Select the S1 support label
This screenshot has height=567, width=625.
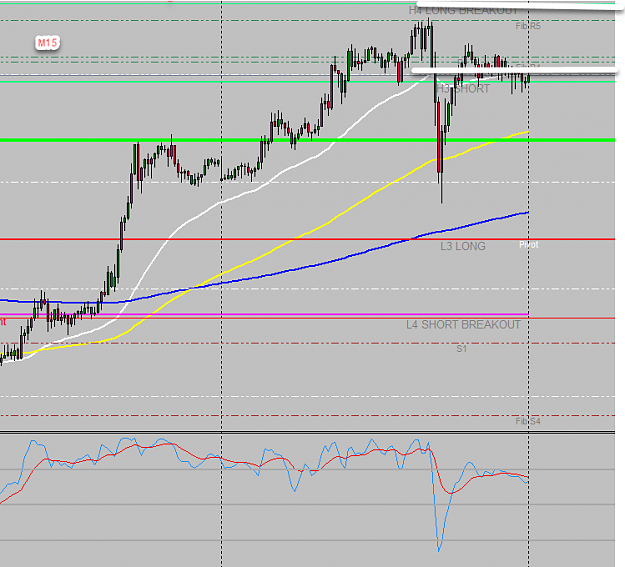[462, 349]
